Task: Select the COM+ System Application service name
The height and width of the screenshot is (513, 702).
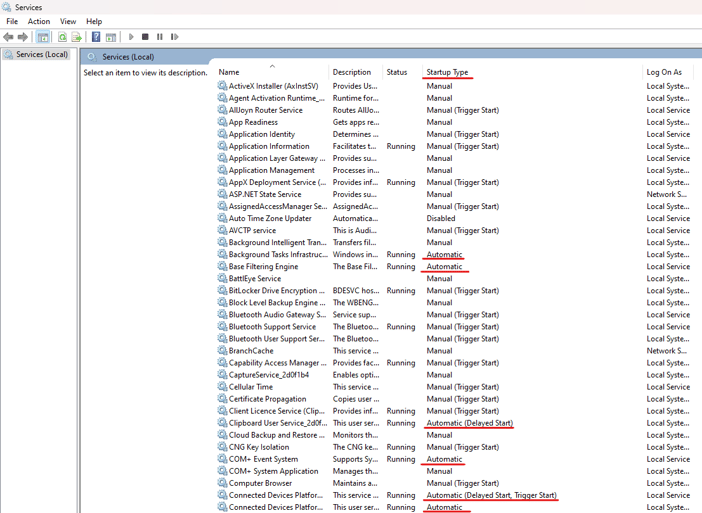Action: point(274,471)
